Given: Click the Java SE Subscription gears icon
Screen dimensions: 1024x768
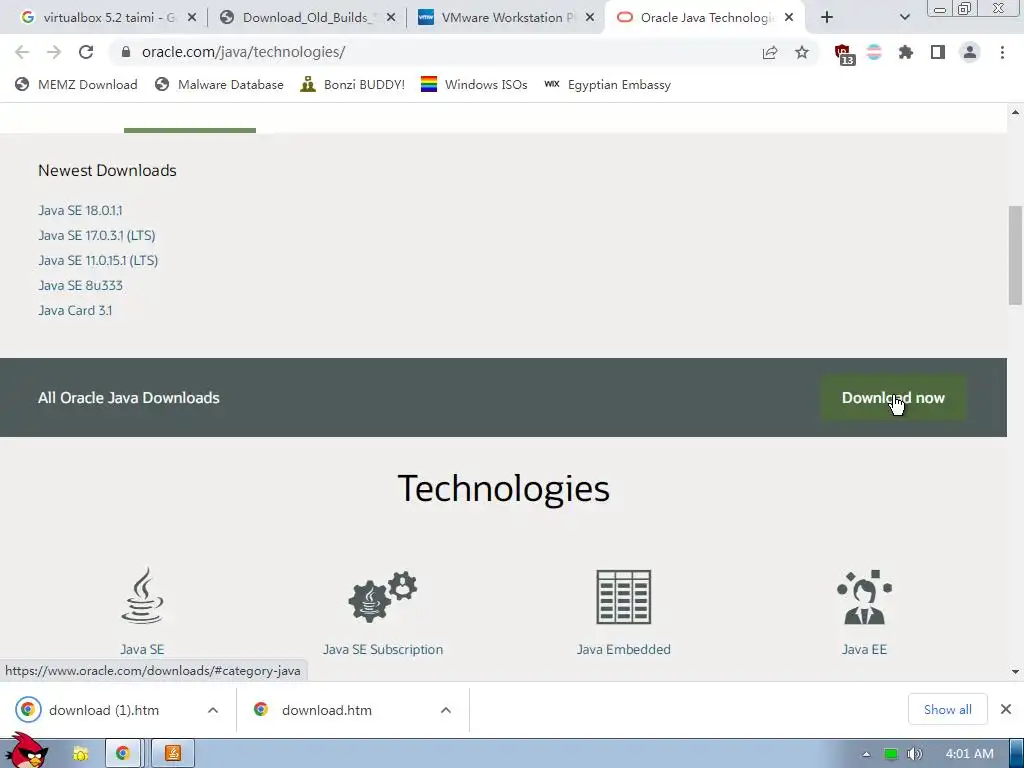Looking at the screenshot, I should [383, 596].
